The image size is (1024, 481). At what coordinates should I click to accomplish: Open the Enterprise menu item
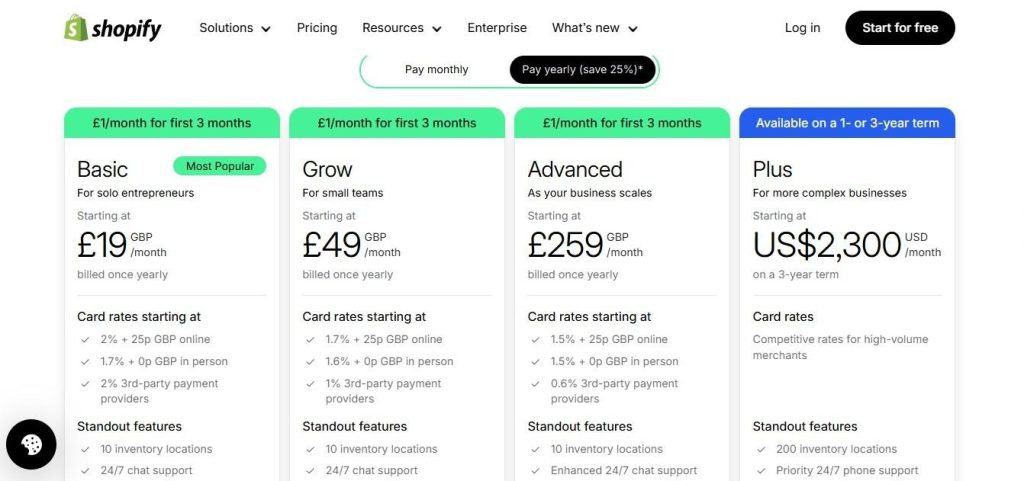click(x=497, y=28)
